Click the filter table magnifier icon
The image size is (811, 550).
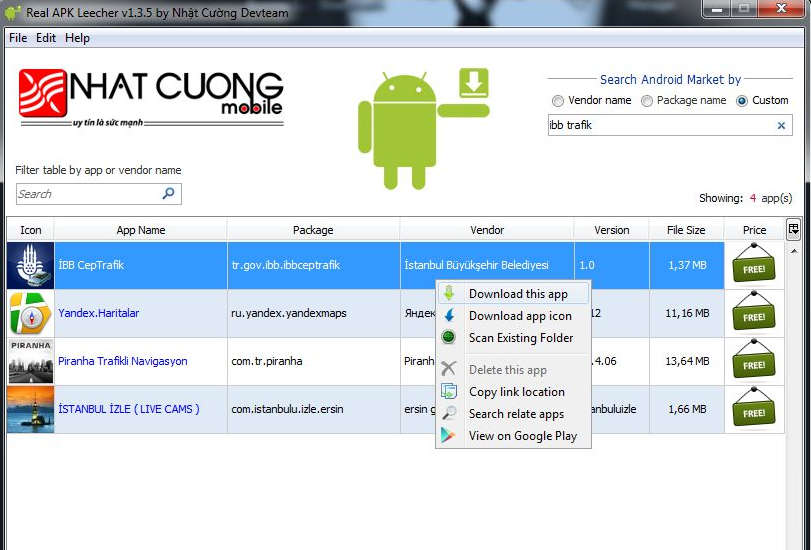pyautogui.click(x=169, y=194)
